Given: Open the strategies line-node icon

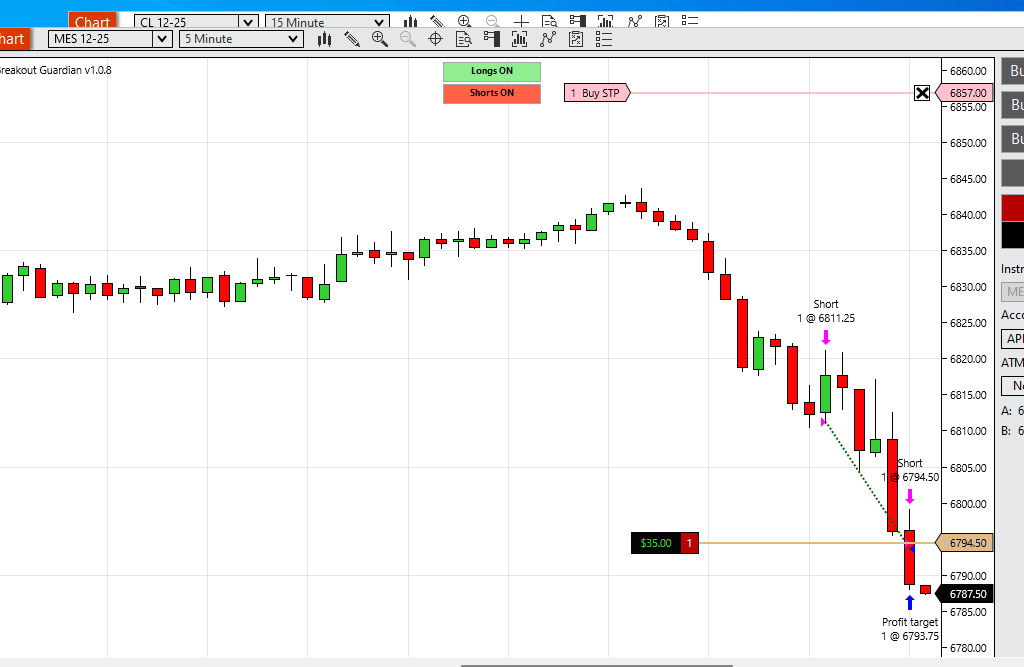Looking at the screenshot, I should tap(548, 39).
